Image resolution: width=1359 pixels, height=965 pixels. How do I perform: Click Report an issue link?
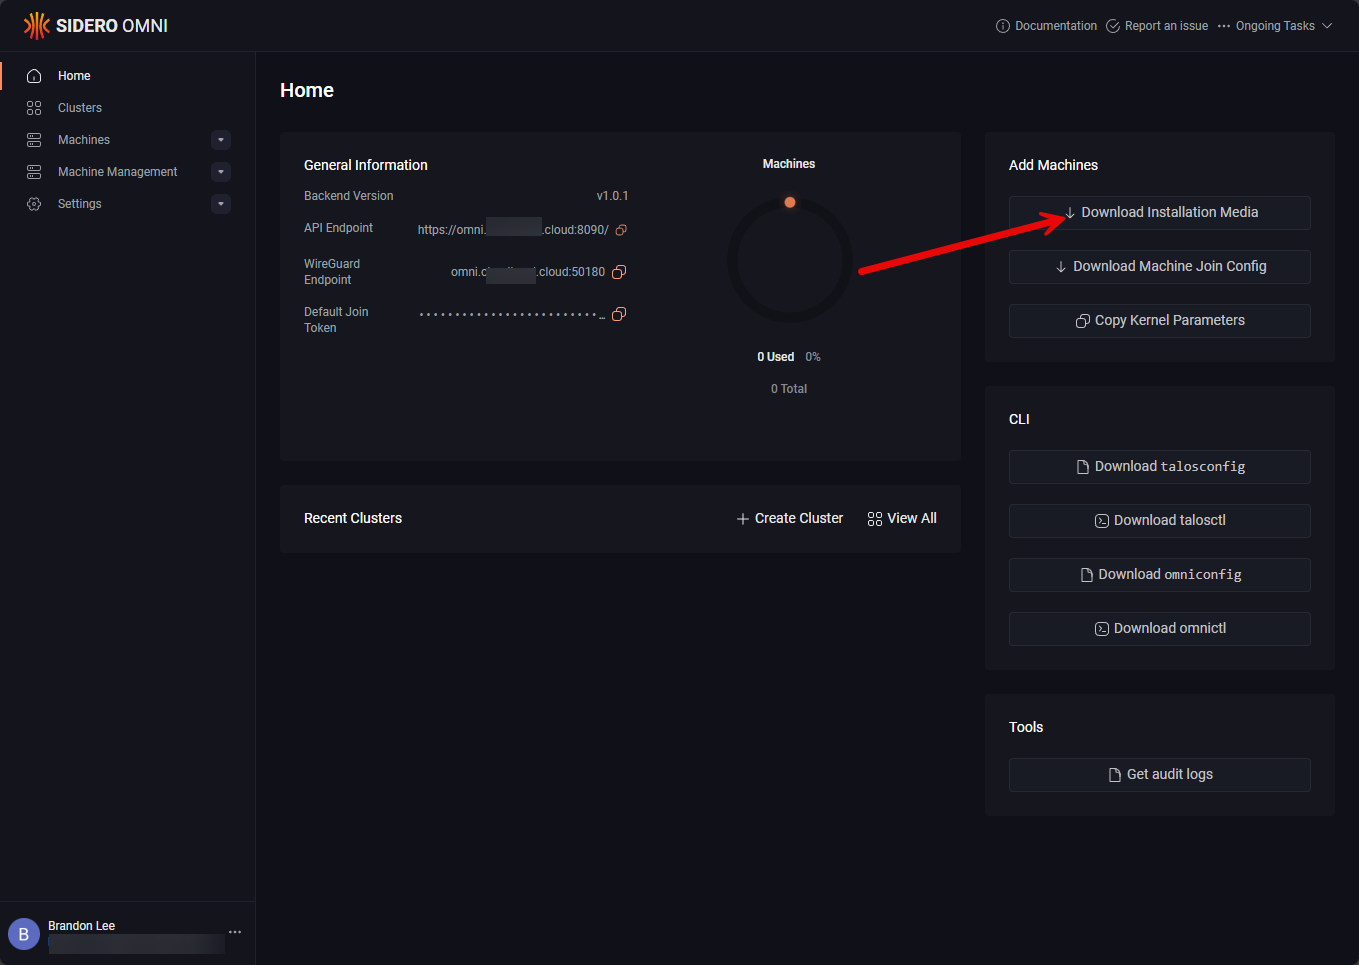pos(1157,26)
